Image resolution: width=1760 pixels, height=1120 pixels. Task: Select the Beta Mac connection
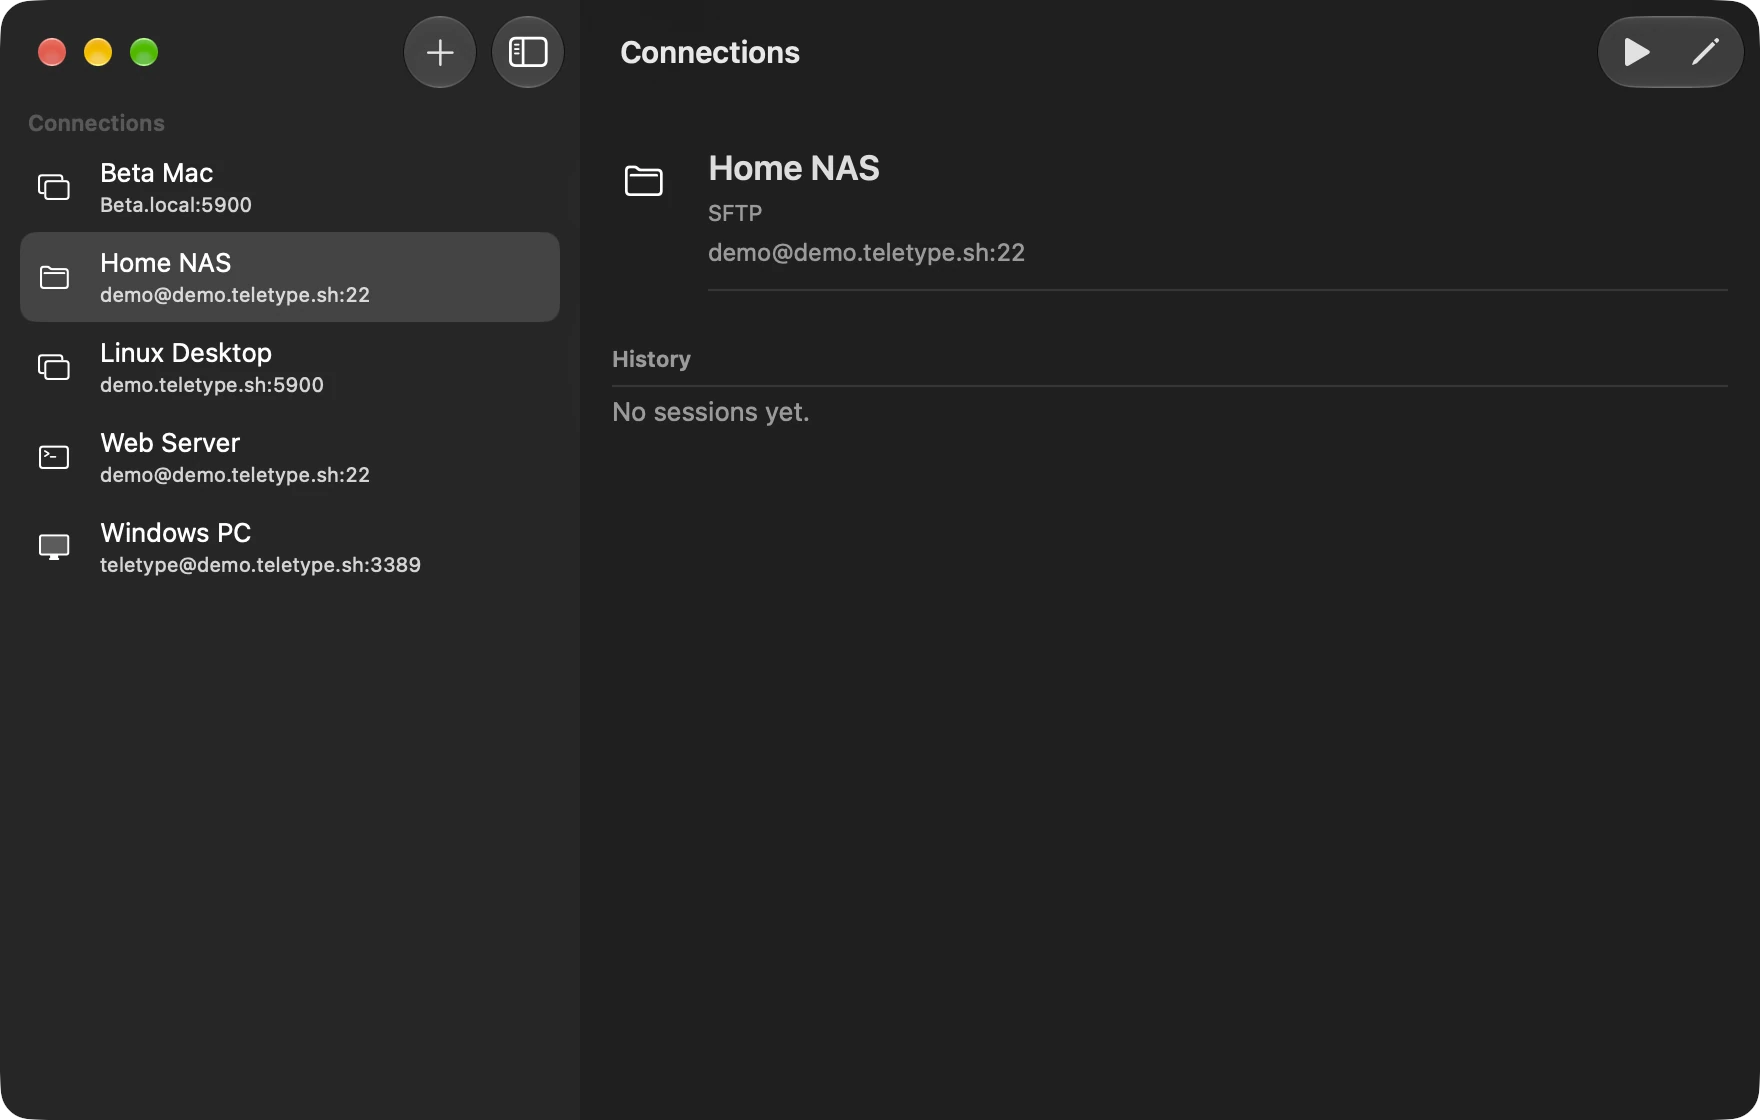click(290, 187)
